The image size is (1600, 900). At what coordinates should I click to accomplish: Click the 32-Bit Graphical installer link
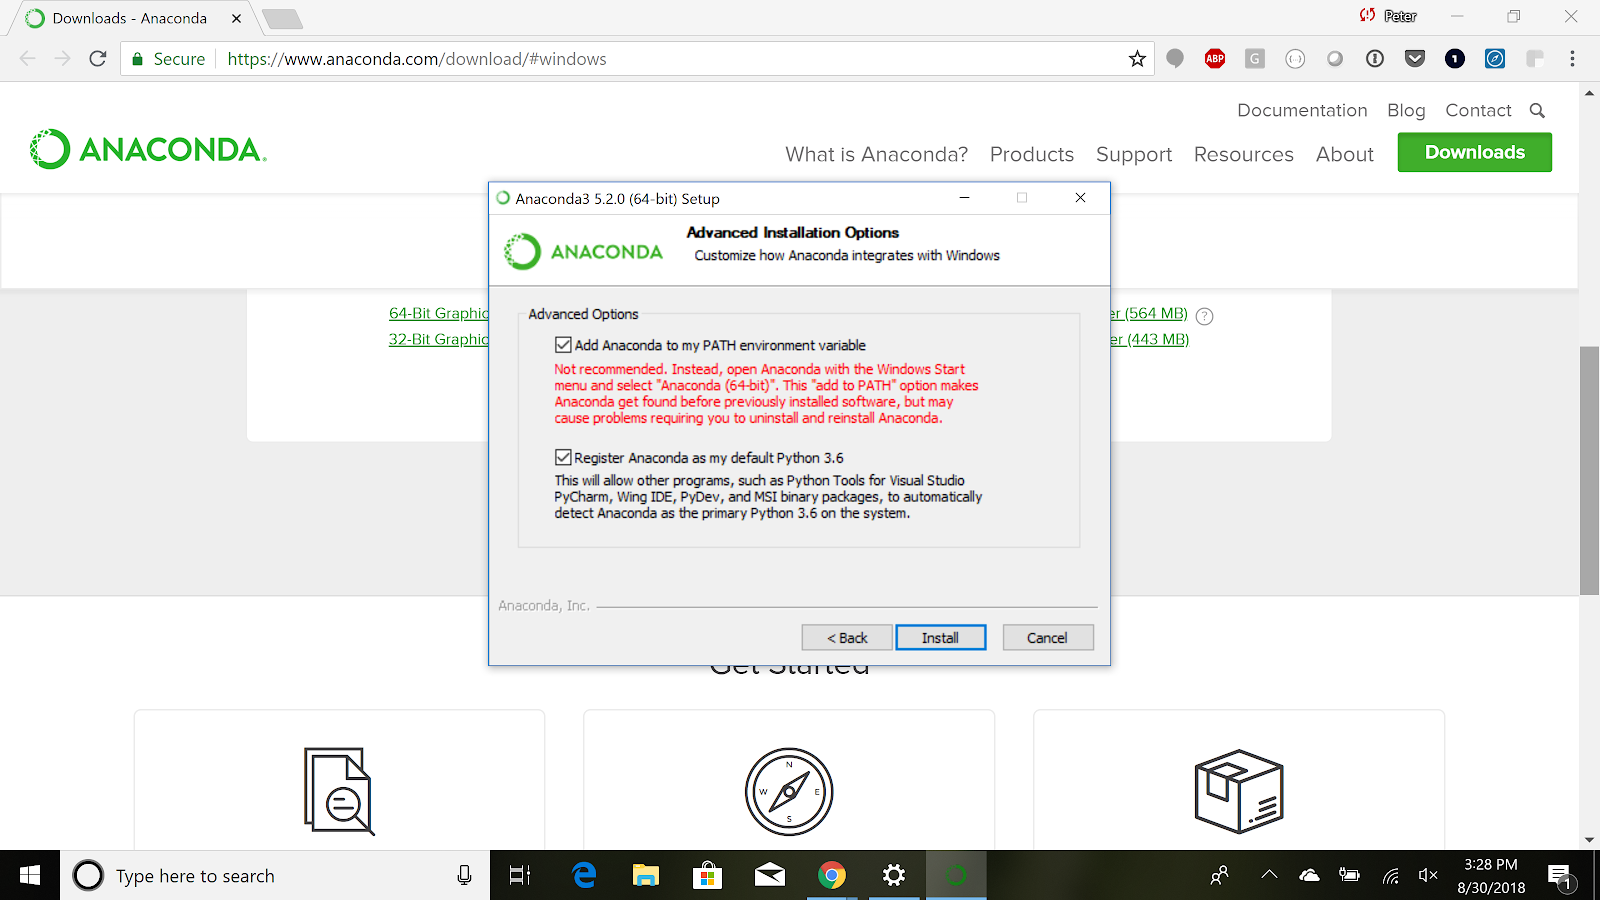[438, 339]
